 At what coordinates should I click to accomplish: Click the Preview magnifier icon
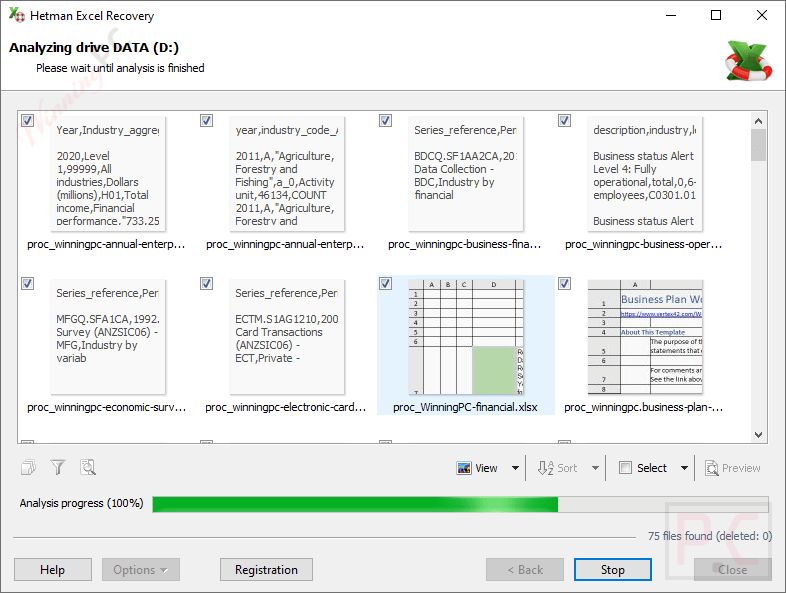[712, 468]
